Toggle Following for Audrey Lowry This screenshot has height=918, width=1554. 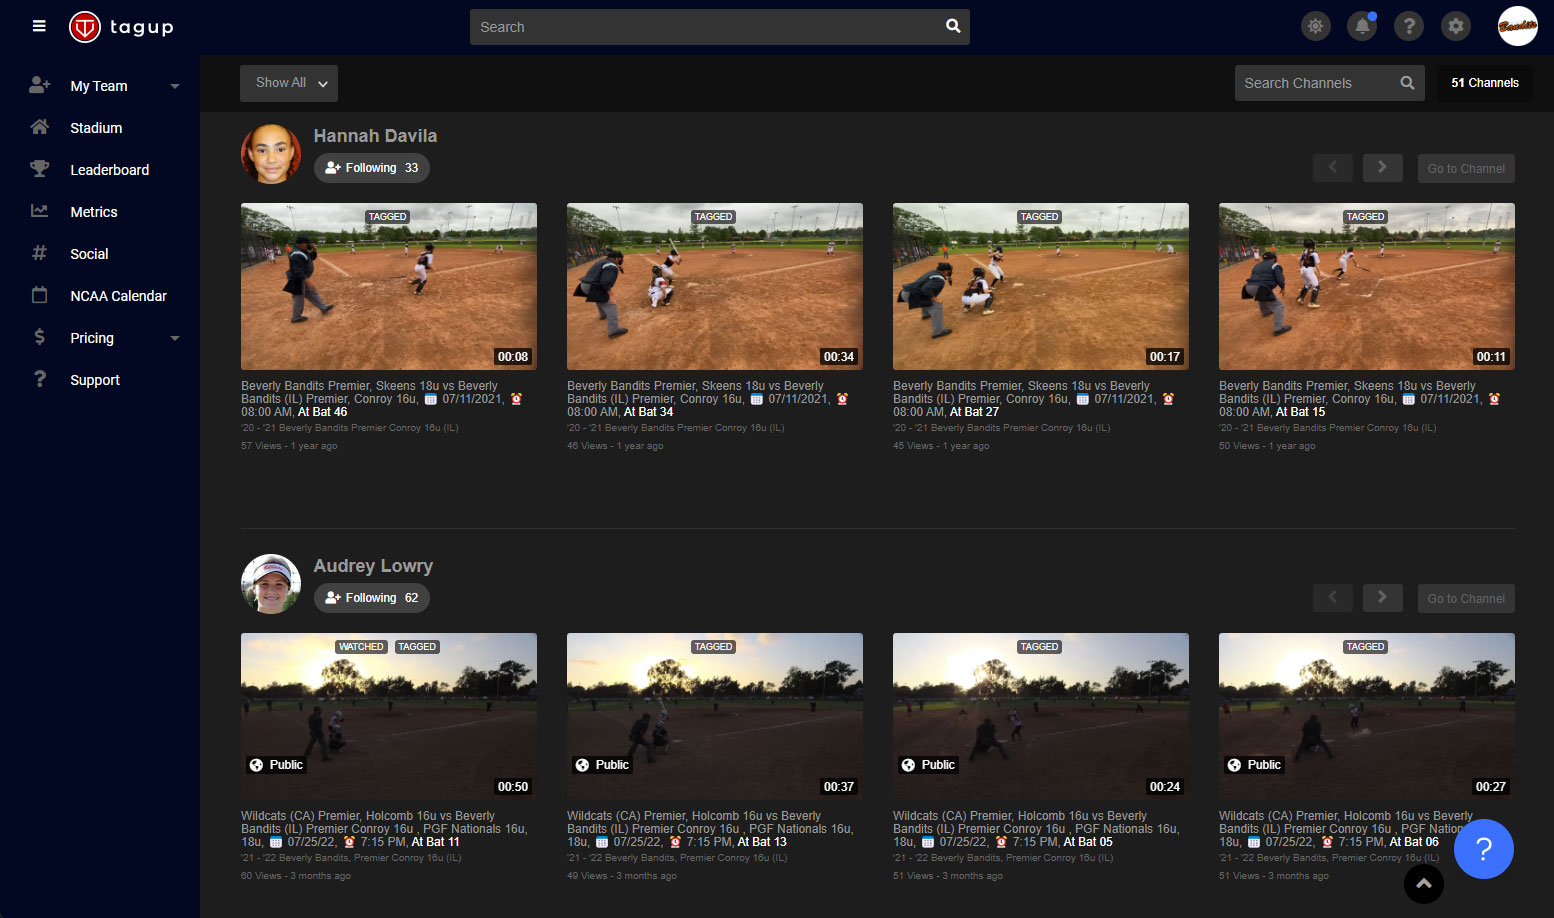pyautogui.click(x=372, y=598)
